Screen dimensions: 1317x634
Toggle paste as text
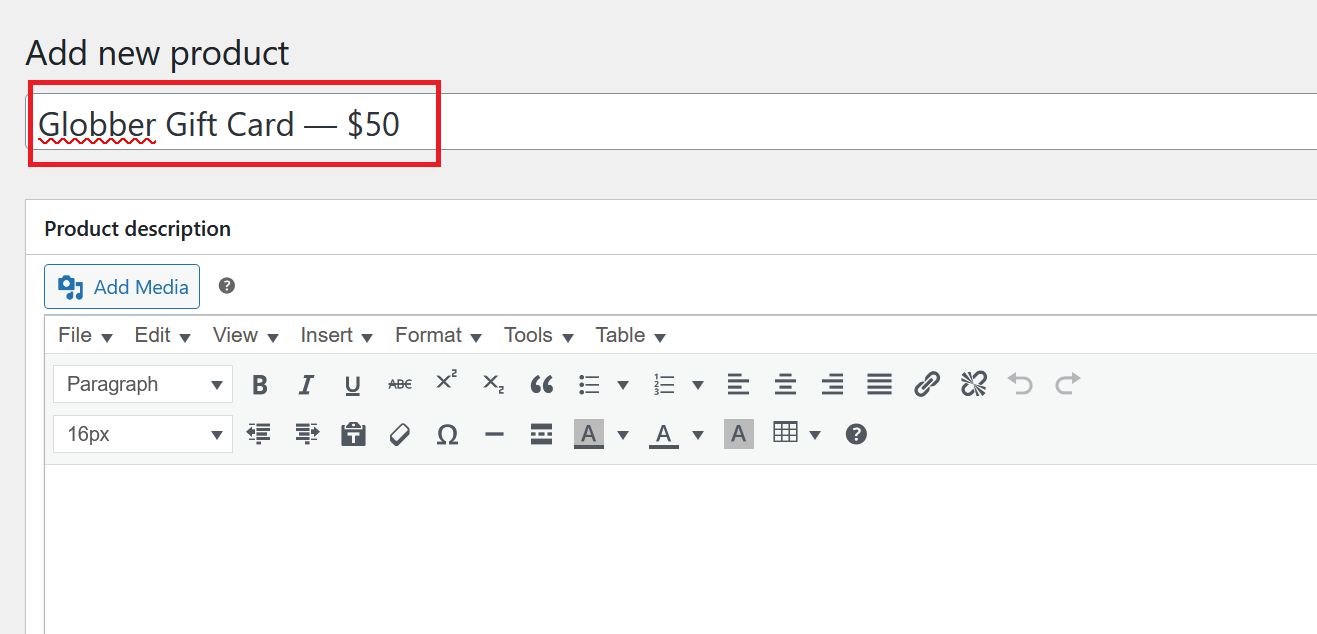tap(353, 434)
